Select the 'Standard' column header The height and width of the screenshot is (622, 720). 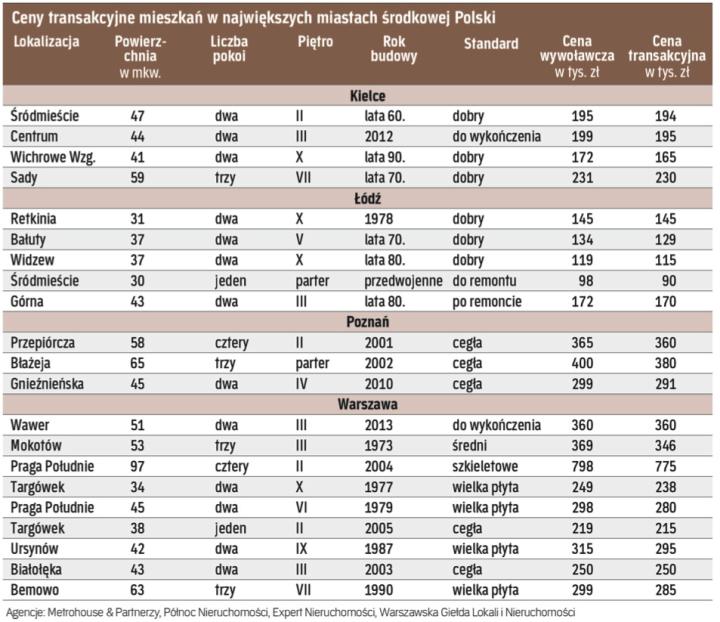[490, 44]
